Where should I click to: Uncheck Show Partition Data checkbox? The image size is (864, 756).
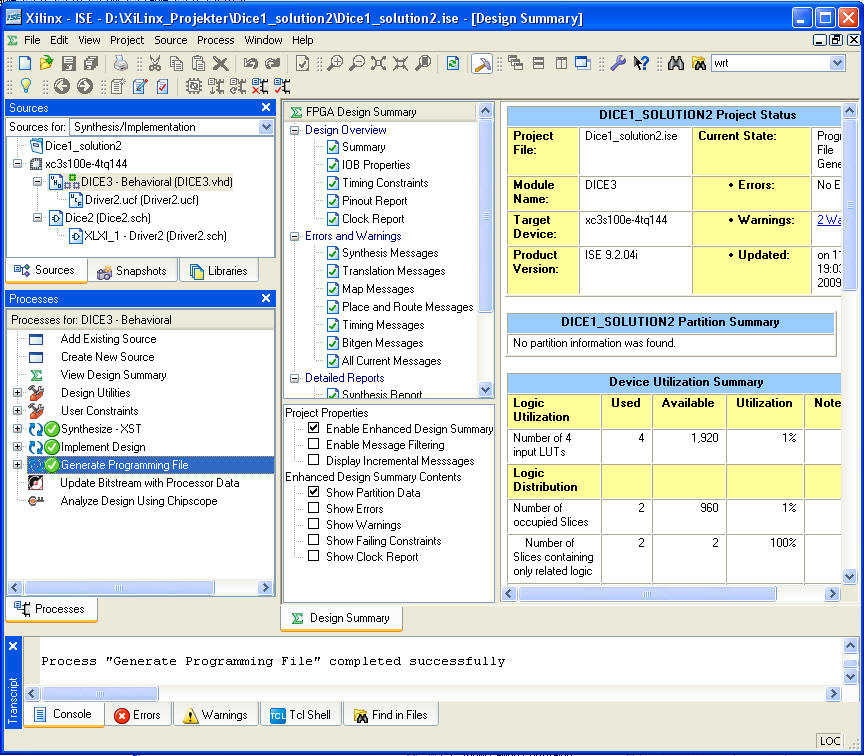click(x=314, y=492)
